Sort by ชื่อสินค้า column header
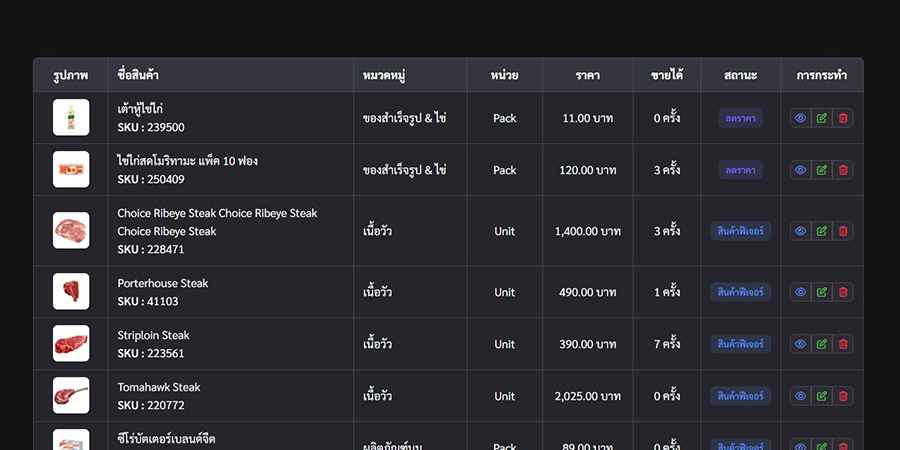Image resolution: width=900 pixels, height=450 pixels. 138,75
